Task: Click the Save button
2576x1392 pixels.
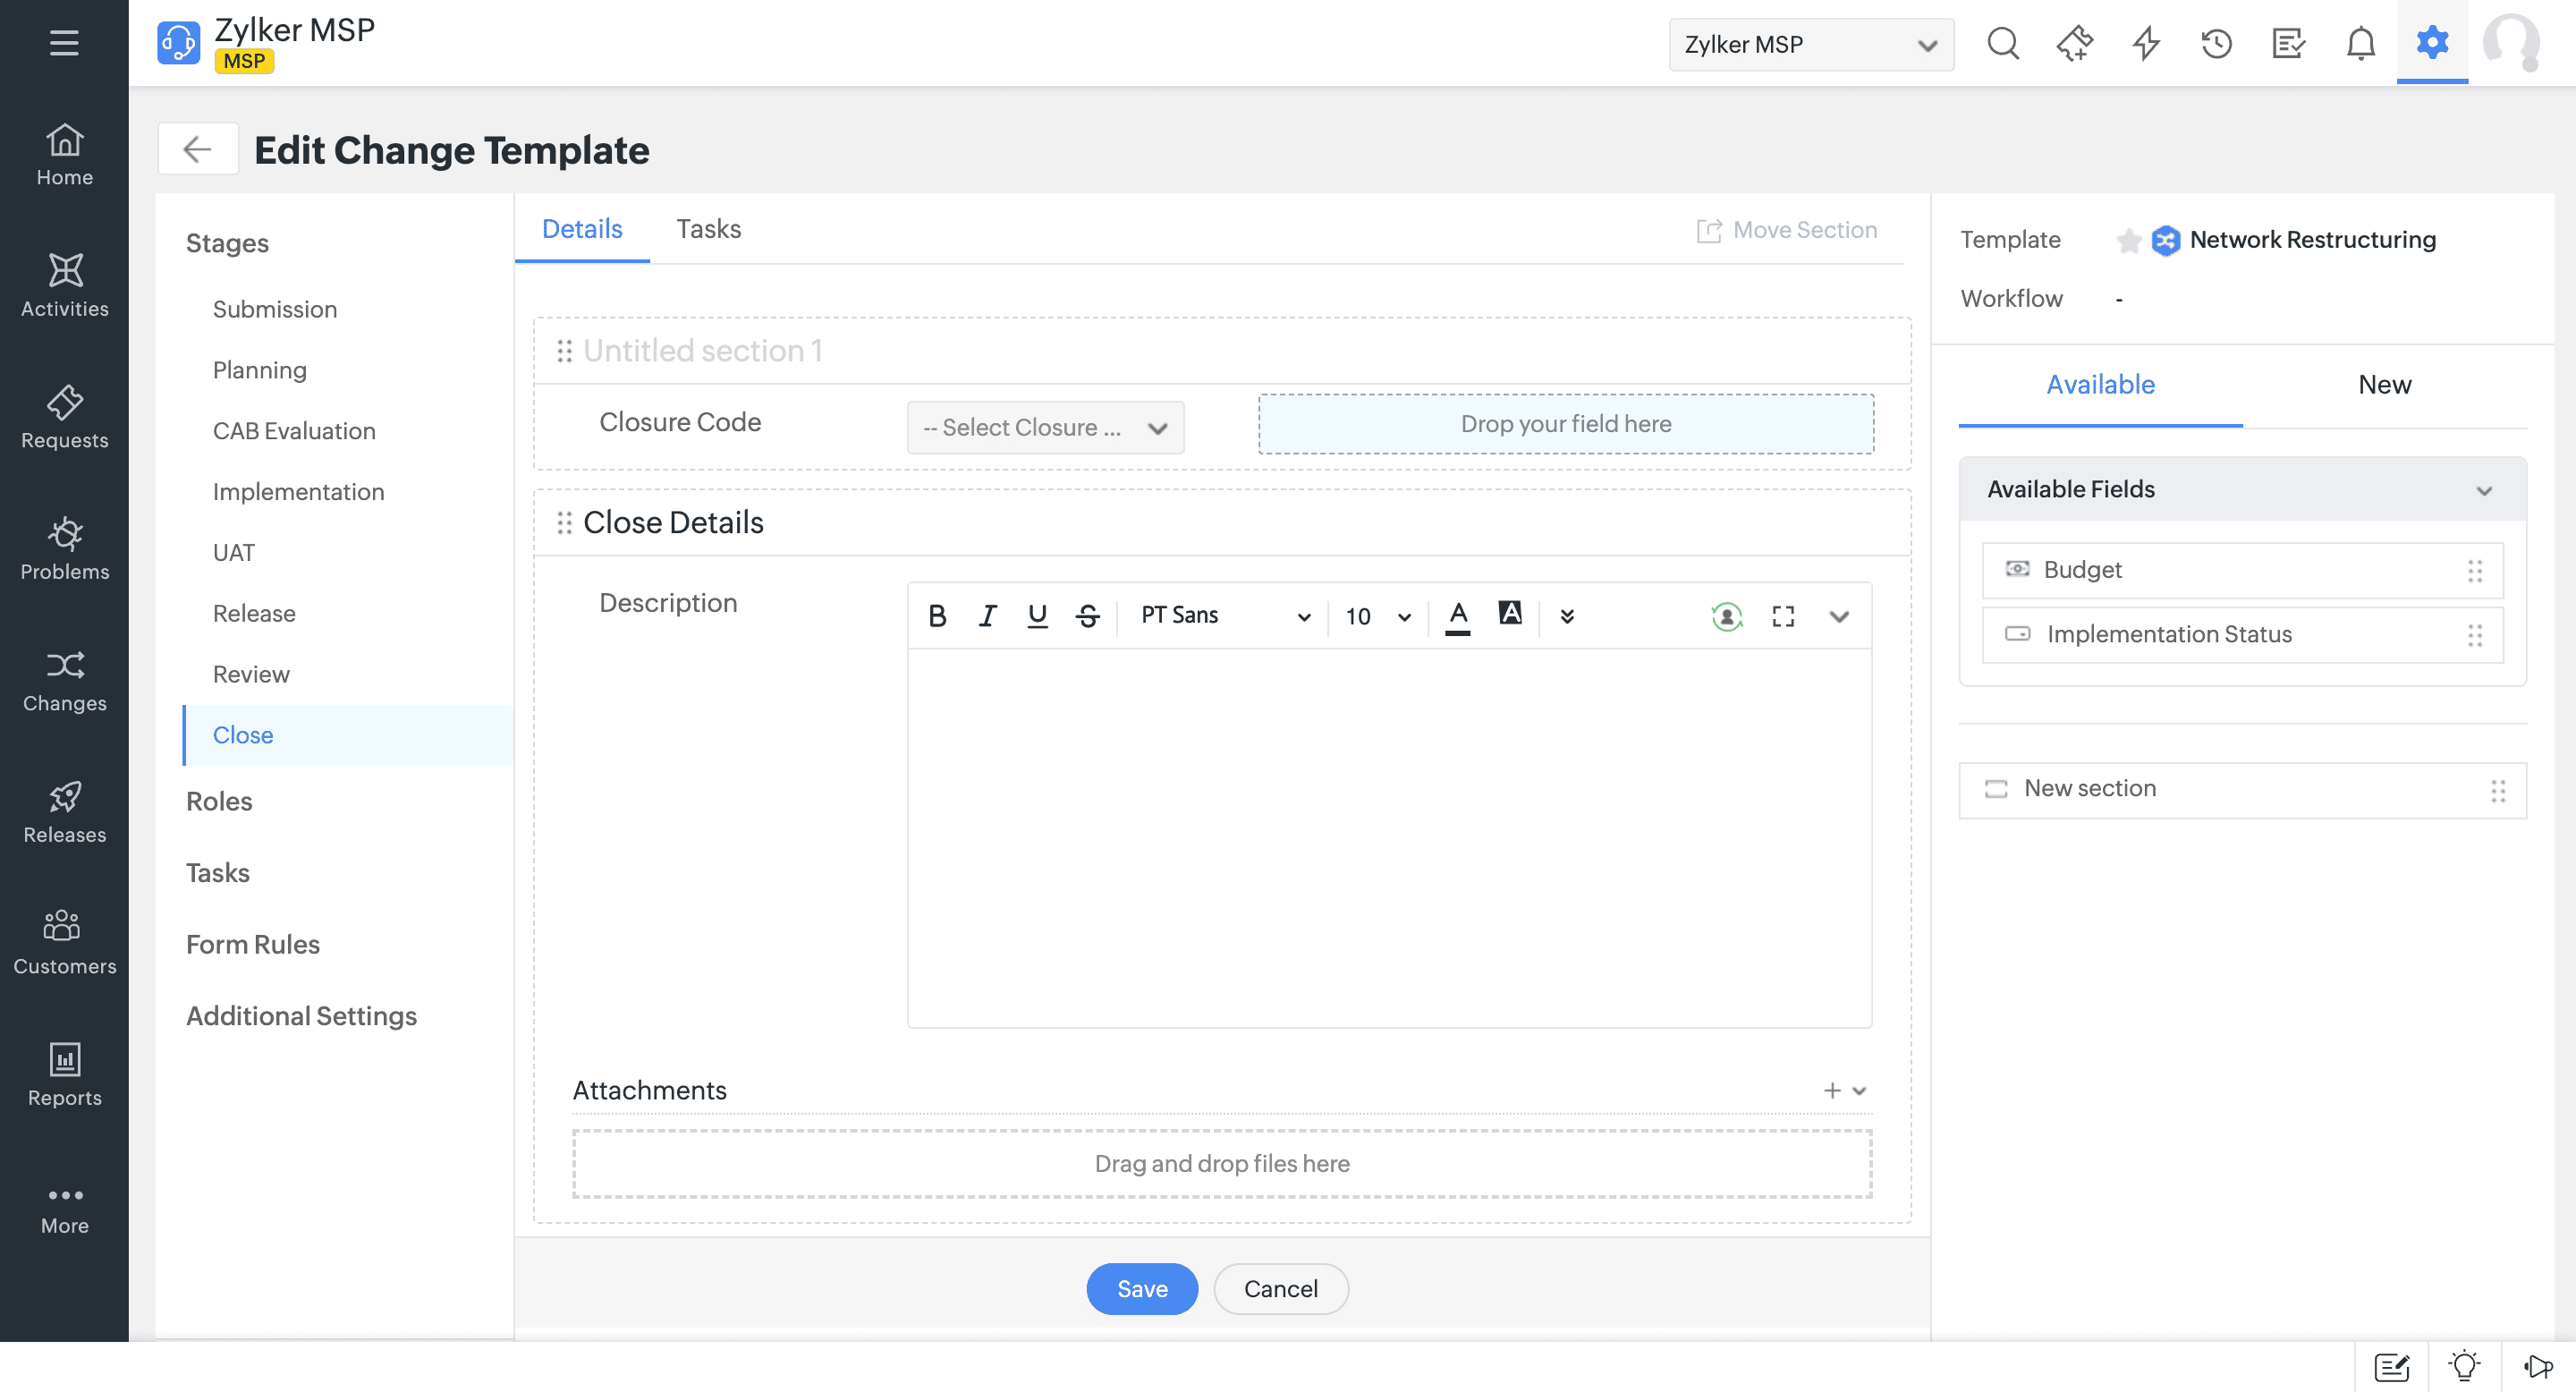Action: tap(1141, 1289)
